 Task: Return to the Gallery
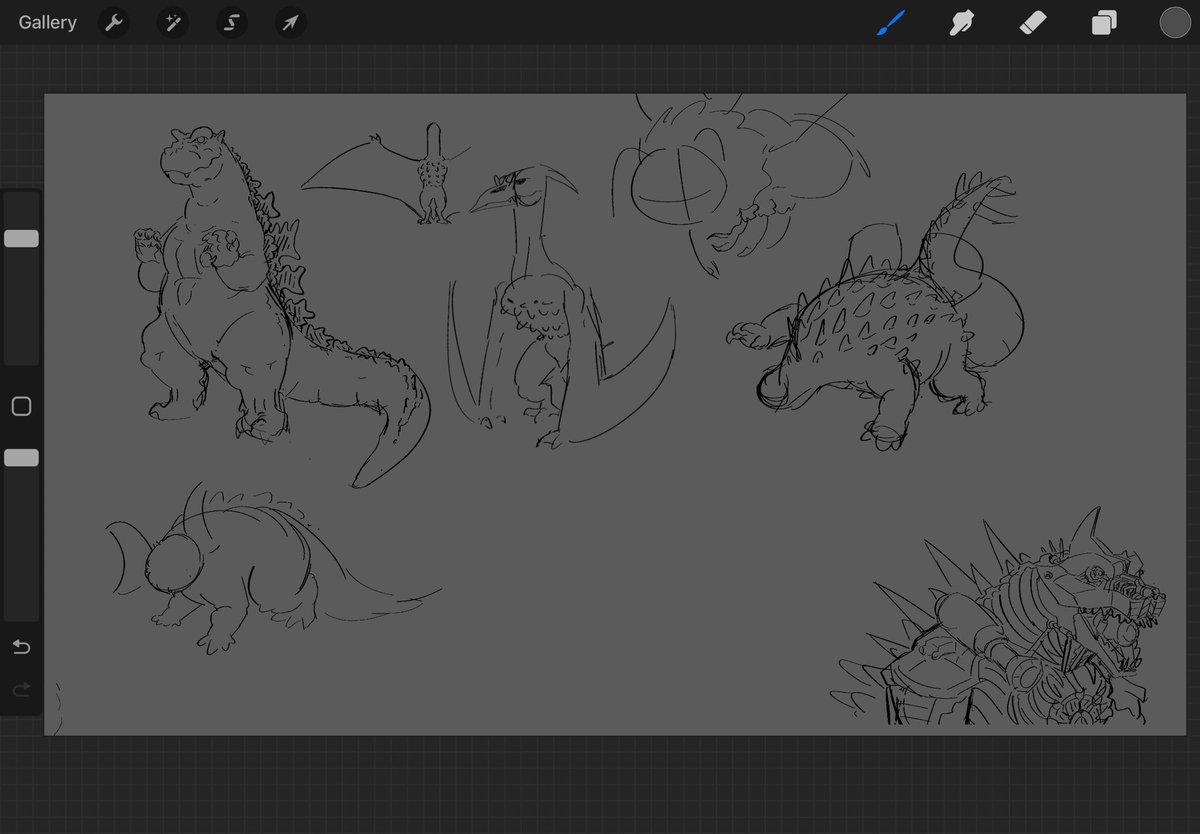pyautogui.click(x=47, y=22)
